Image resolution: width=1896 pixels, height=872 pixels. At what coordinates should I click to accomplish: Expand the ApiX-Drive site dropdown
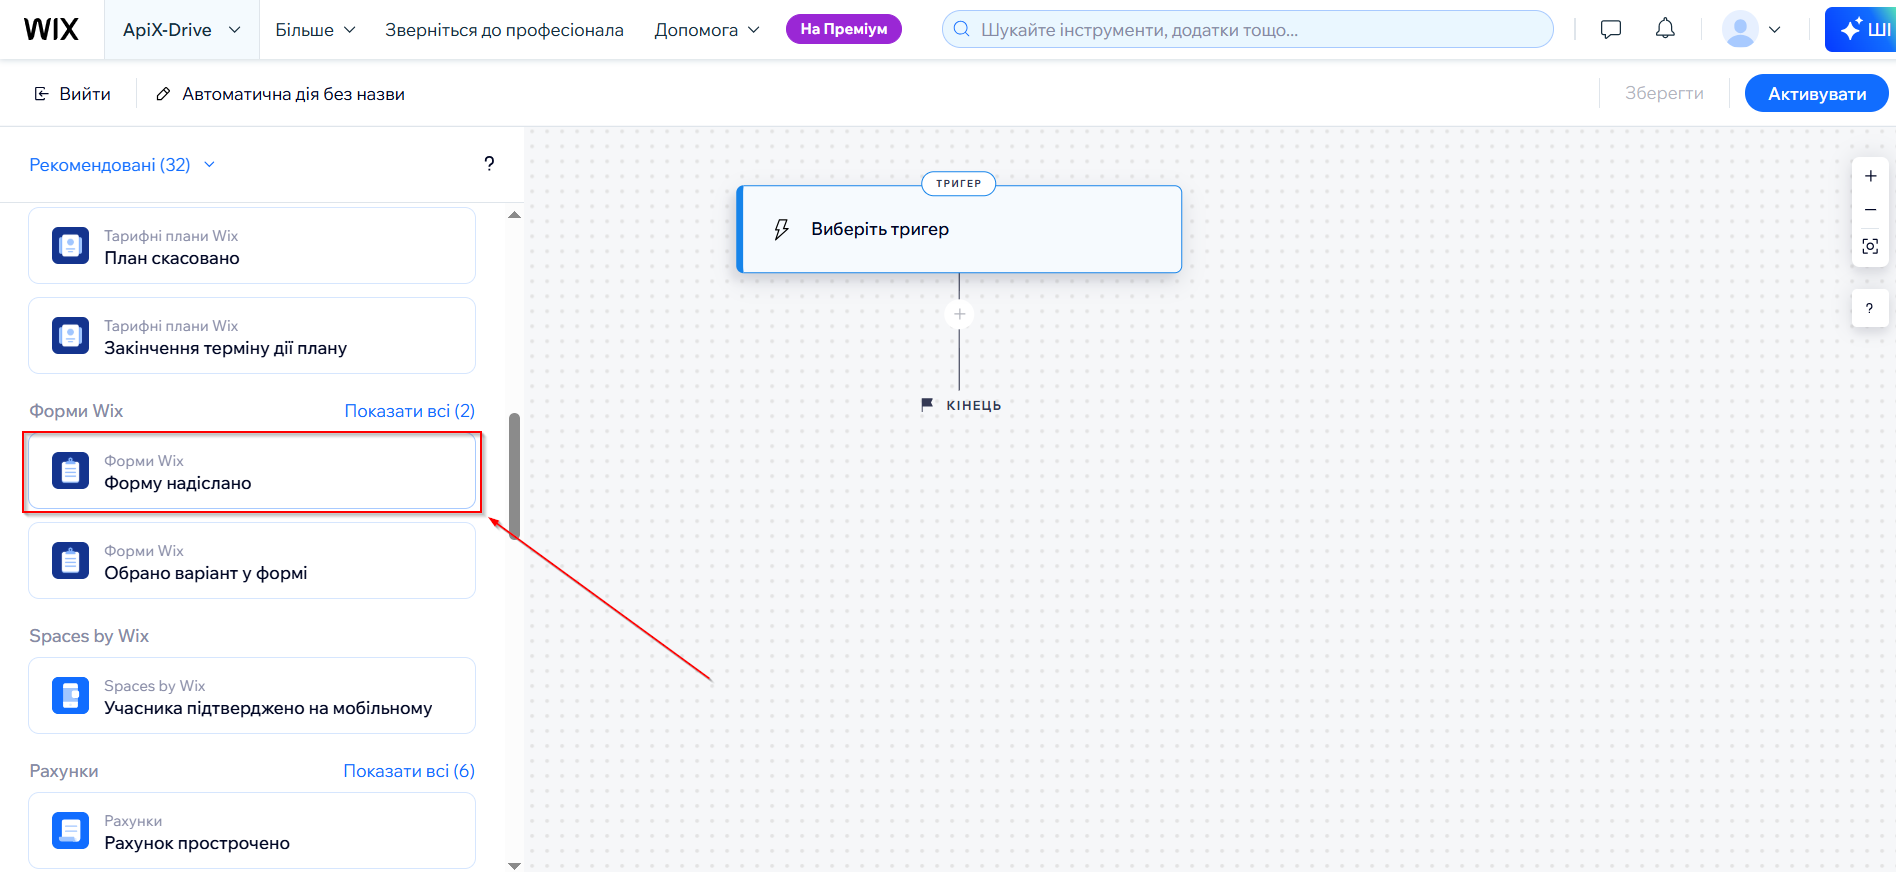[x=181, y=30]
